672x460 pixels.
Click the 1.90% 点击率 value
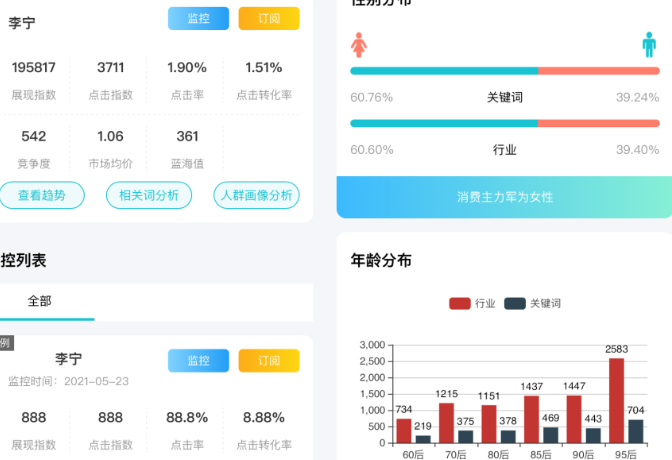(187, 67)
